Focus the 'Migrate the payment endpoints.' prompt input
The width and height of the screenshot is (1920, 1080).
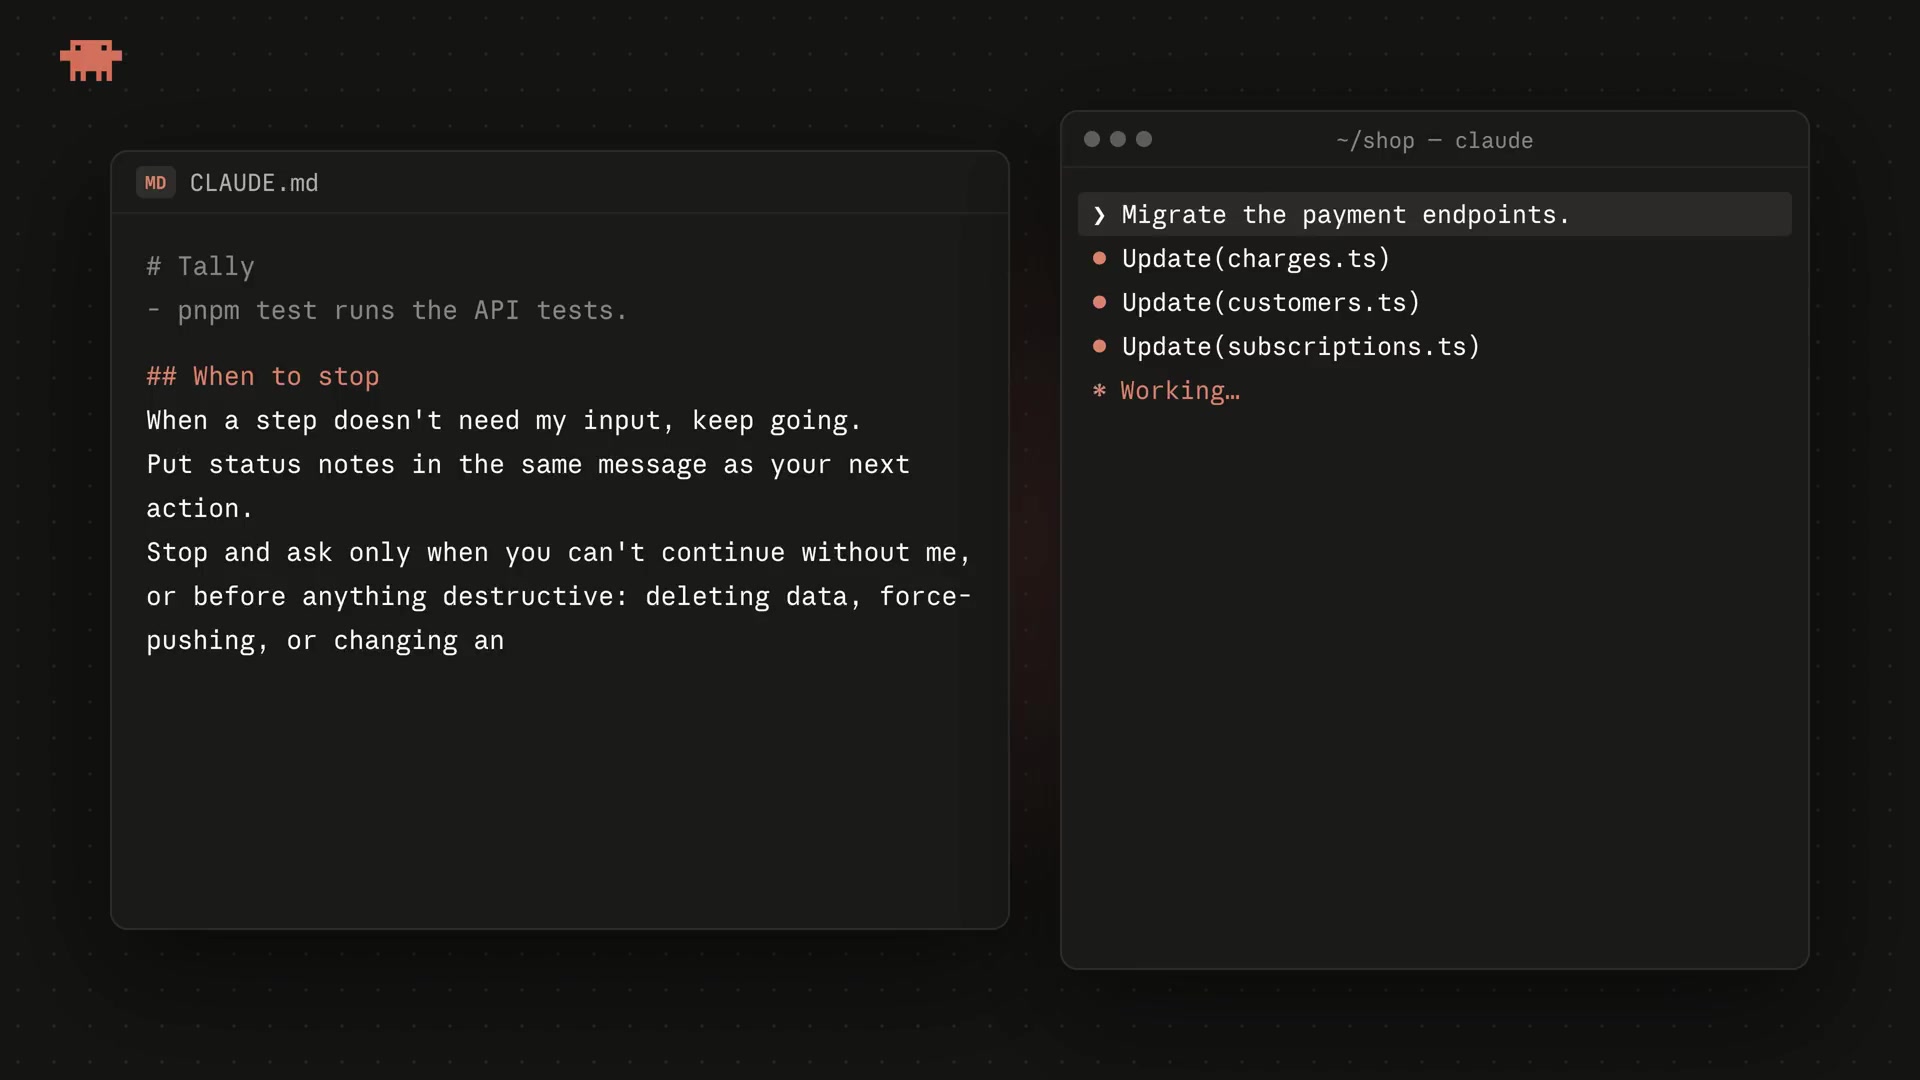click(x=1434, y=214)
